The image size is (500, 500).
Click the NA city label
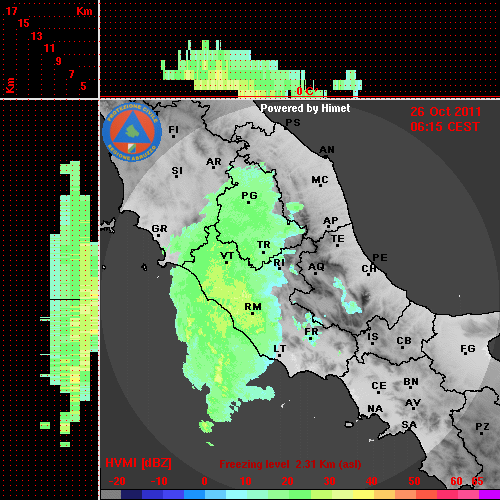(x=375, y=409)
